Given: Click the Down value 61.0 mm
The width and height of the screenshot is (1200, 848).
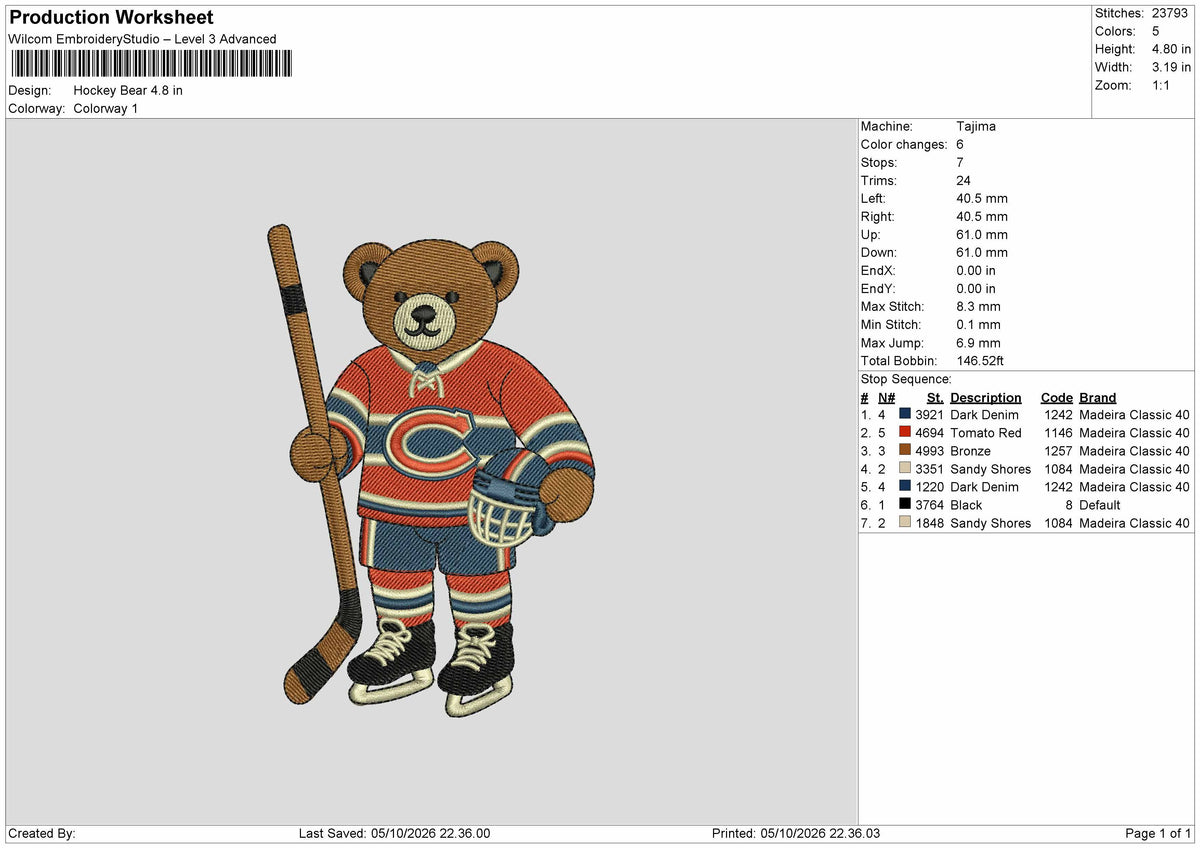Looking at the screenshot, I should (982, 252).
